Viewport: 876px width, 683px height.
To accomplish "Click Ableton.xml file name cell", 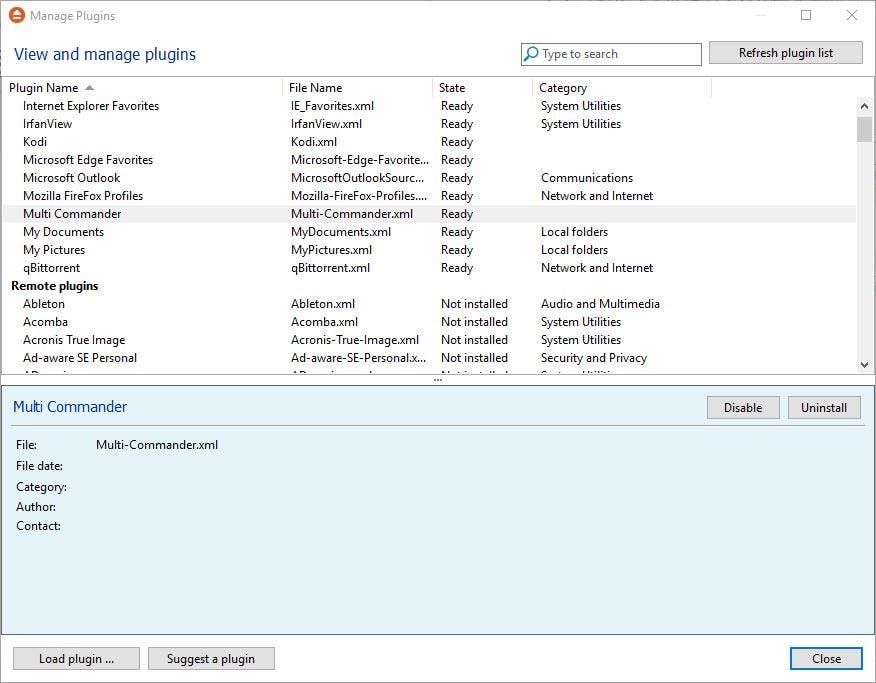I will [x=323, y=304].
